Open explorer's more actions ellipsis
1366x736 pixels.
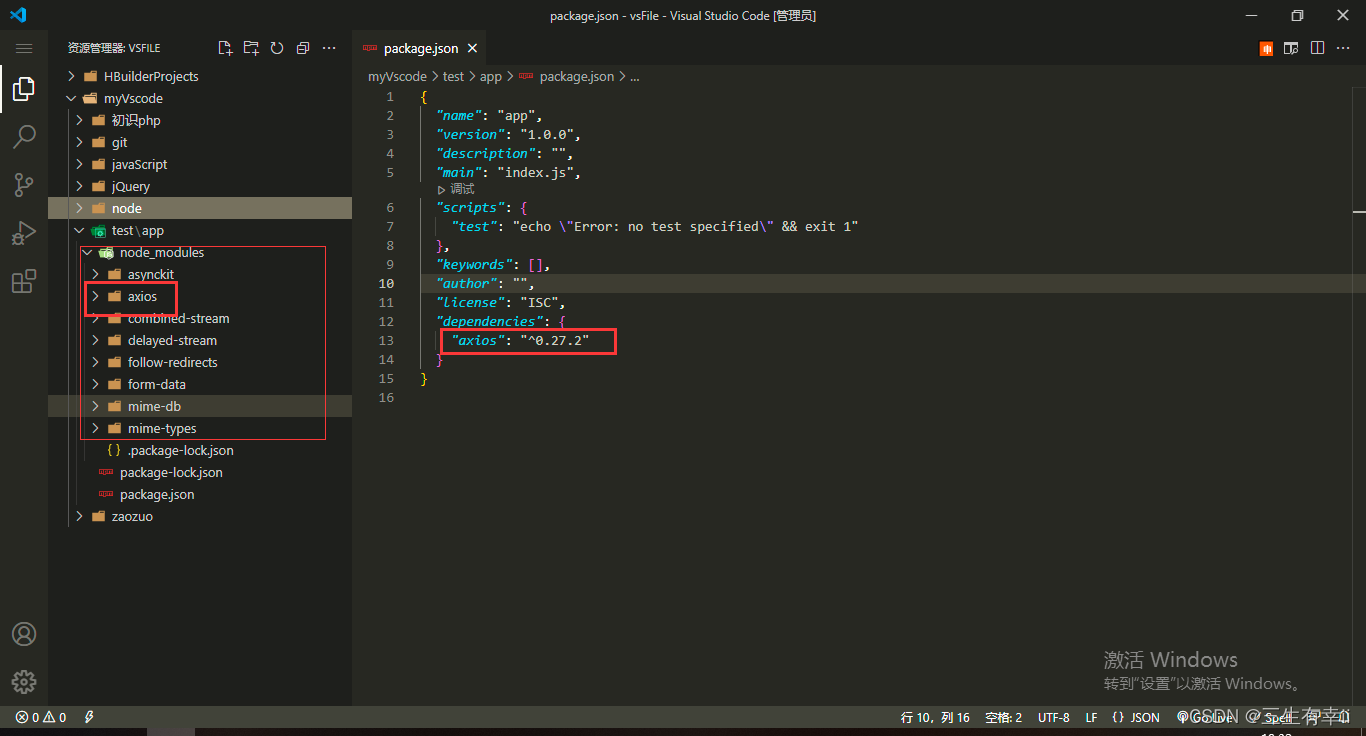329,48
